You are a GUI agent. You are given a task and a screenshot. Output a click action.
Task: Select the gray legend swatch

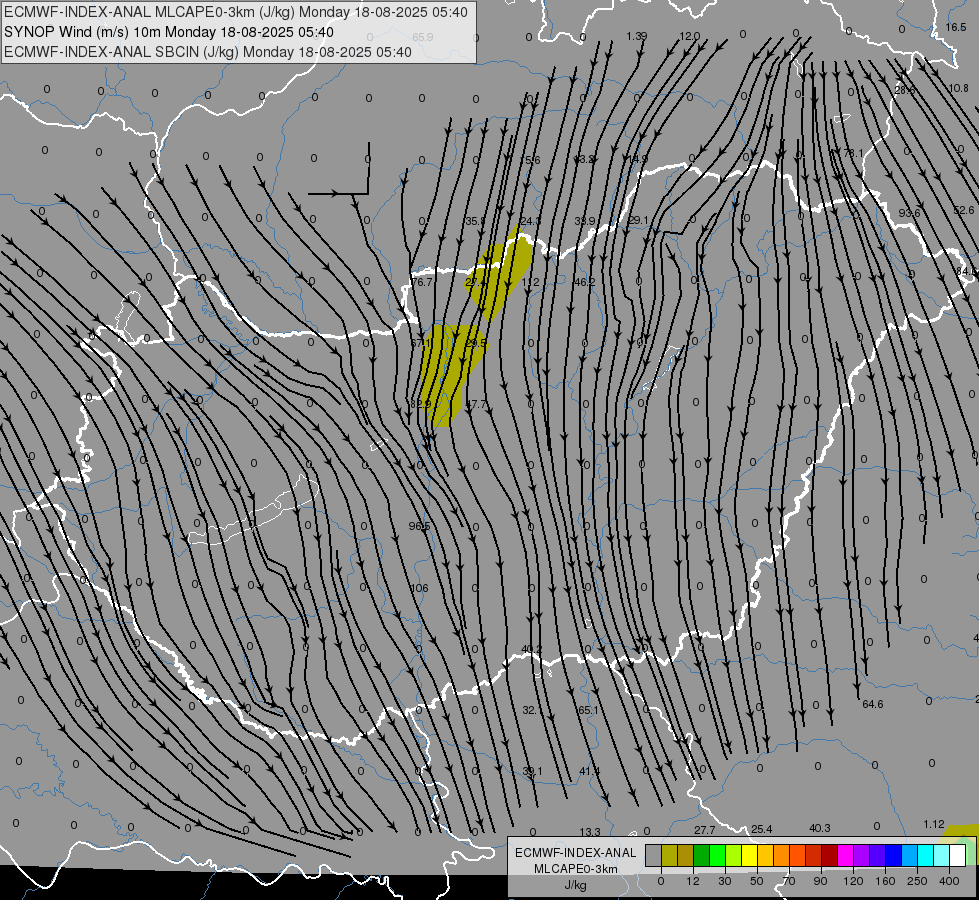coord(654,855)
